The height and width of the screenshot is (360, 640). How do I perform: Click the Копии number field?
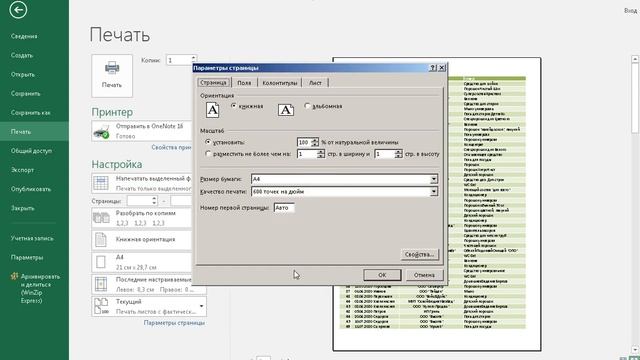coord(178,60)
